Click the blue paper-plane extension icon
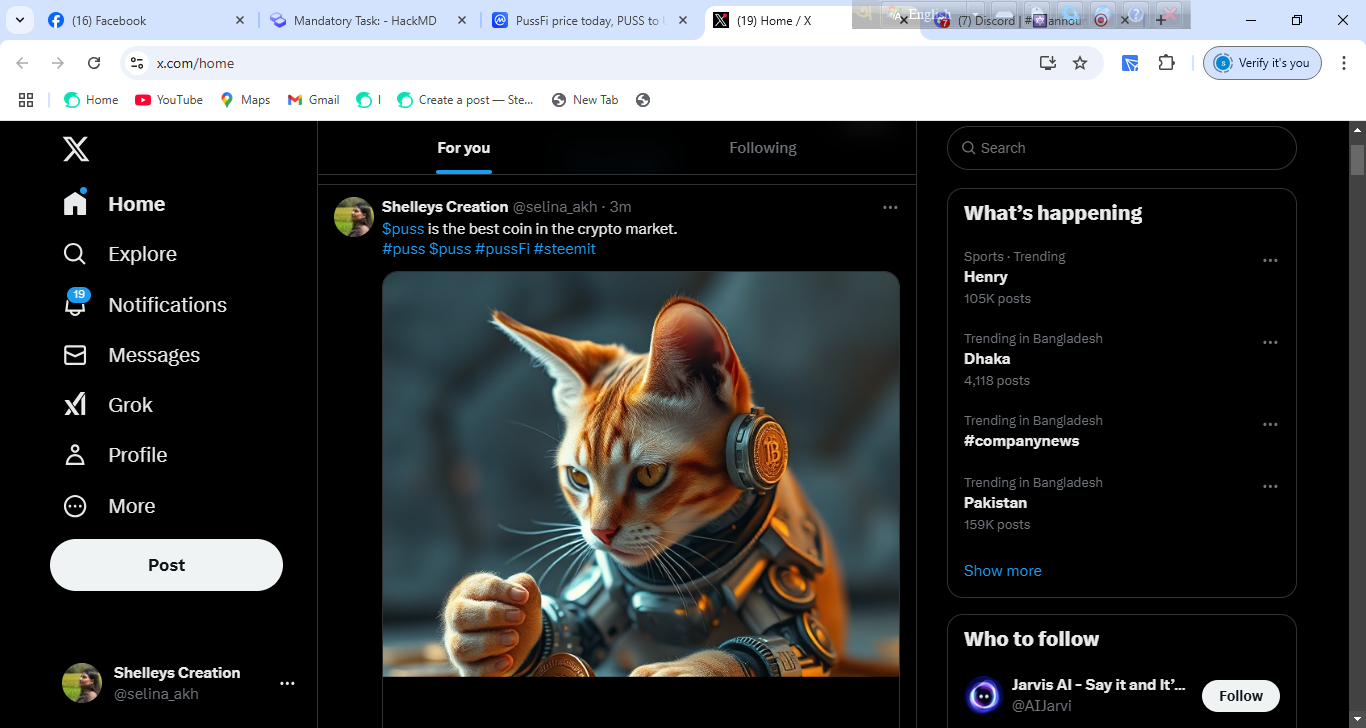Screen dimensions: 1366x728 click(x=1130, y=63)
